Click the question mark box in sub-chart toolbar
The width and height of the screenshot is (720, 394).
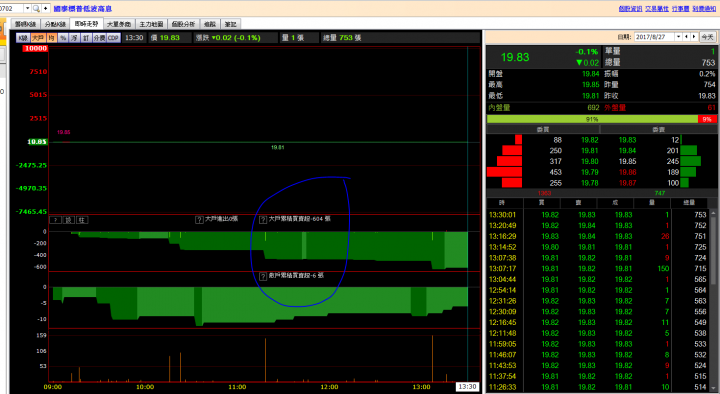tap(56, 220)
